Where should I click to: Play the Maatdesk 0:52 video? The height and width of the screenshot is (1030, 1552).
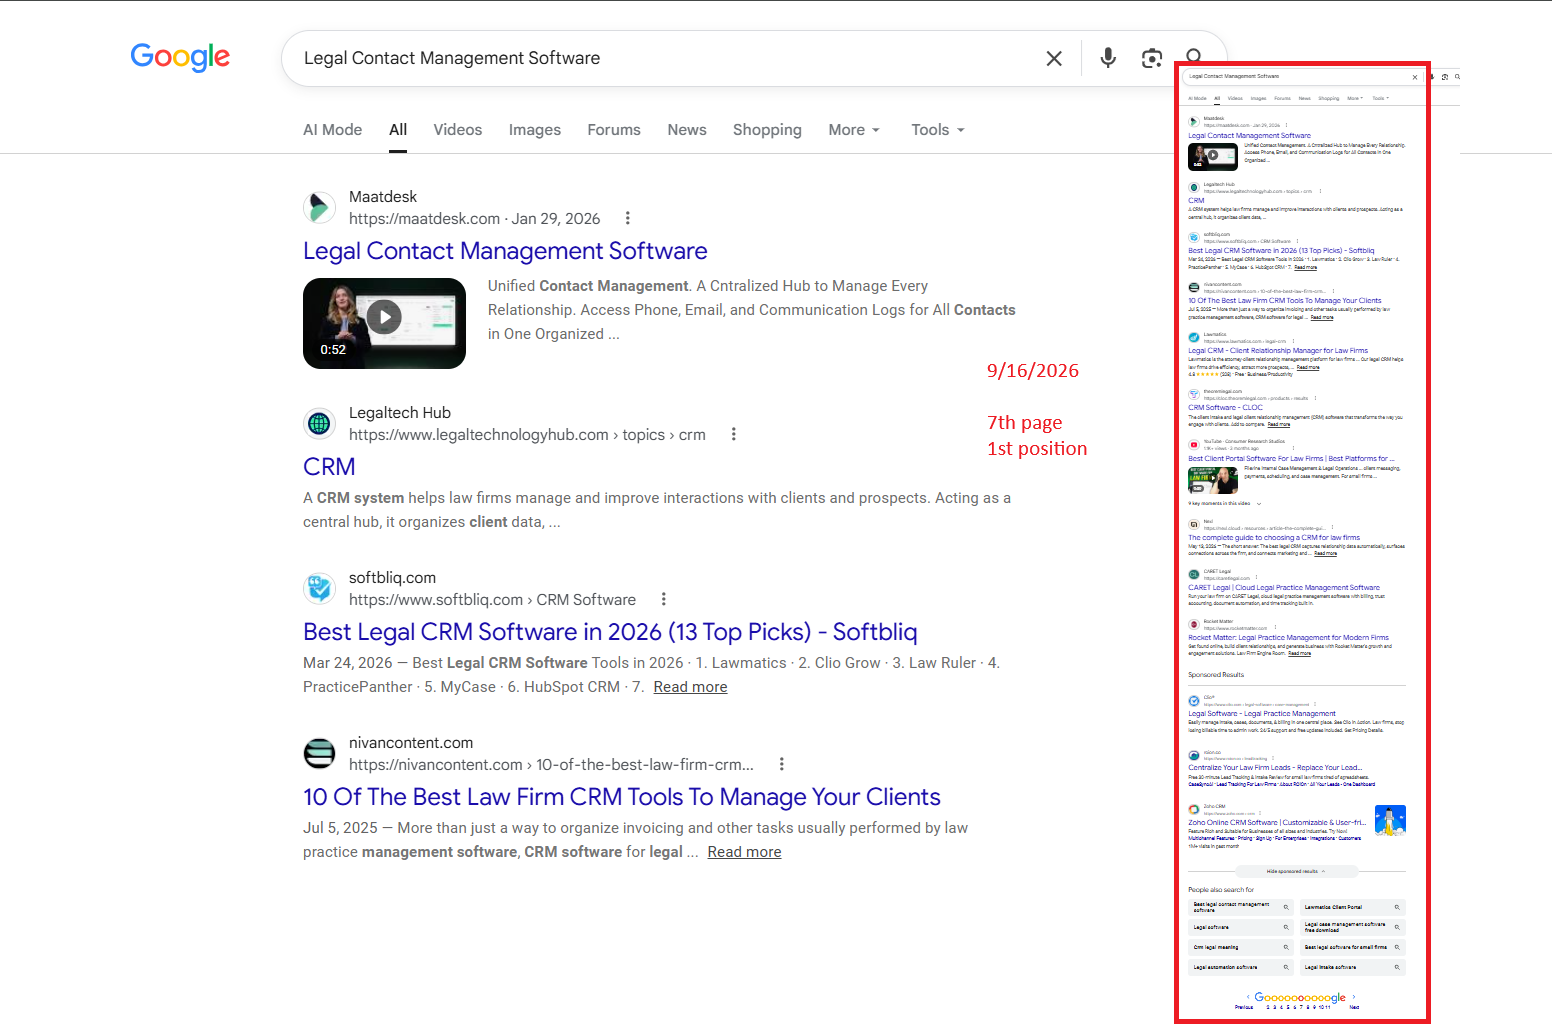pos(384,318)
